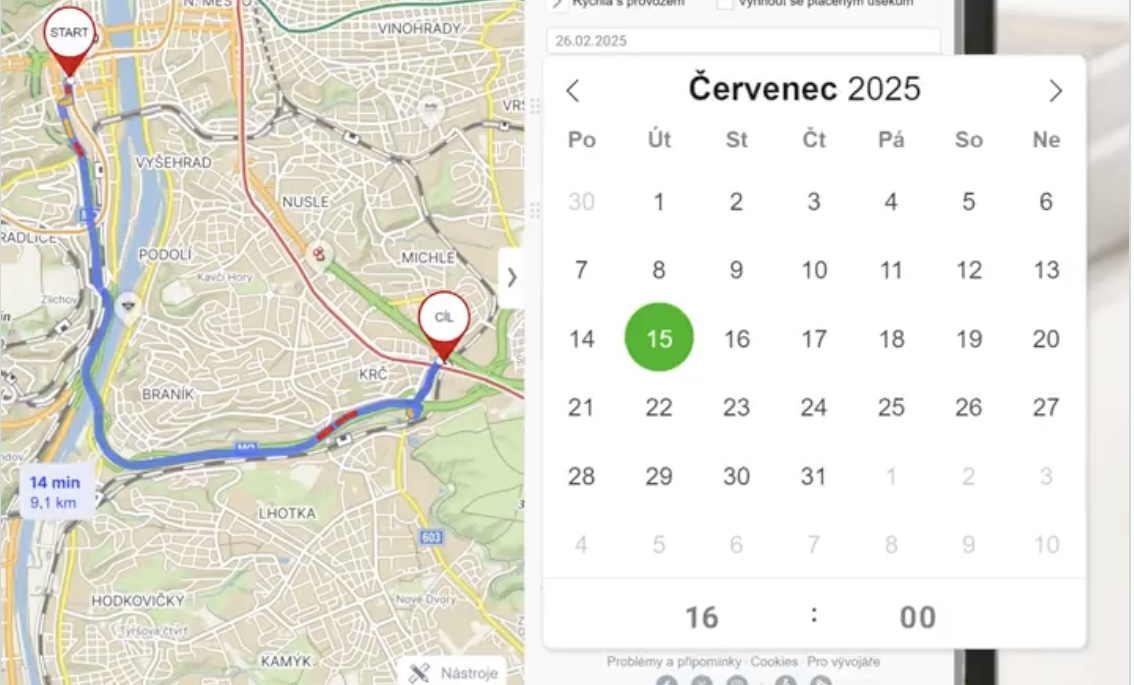
Task: Click the minutes value 00
Action: tap(918, 618)
